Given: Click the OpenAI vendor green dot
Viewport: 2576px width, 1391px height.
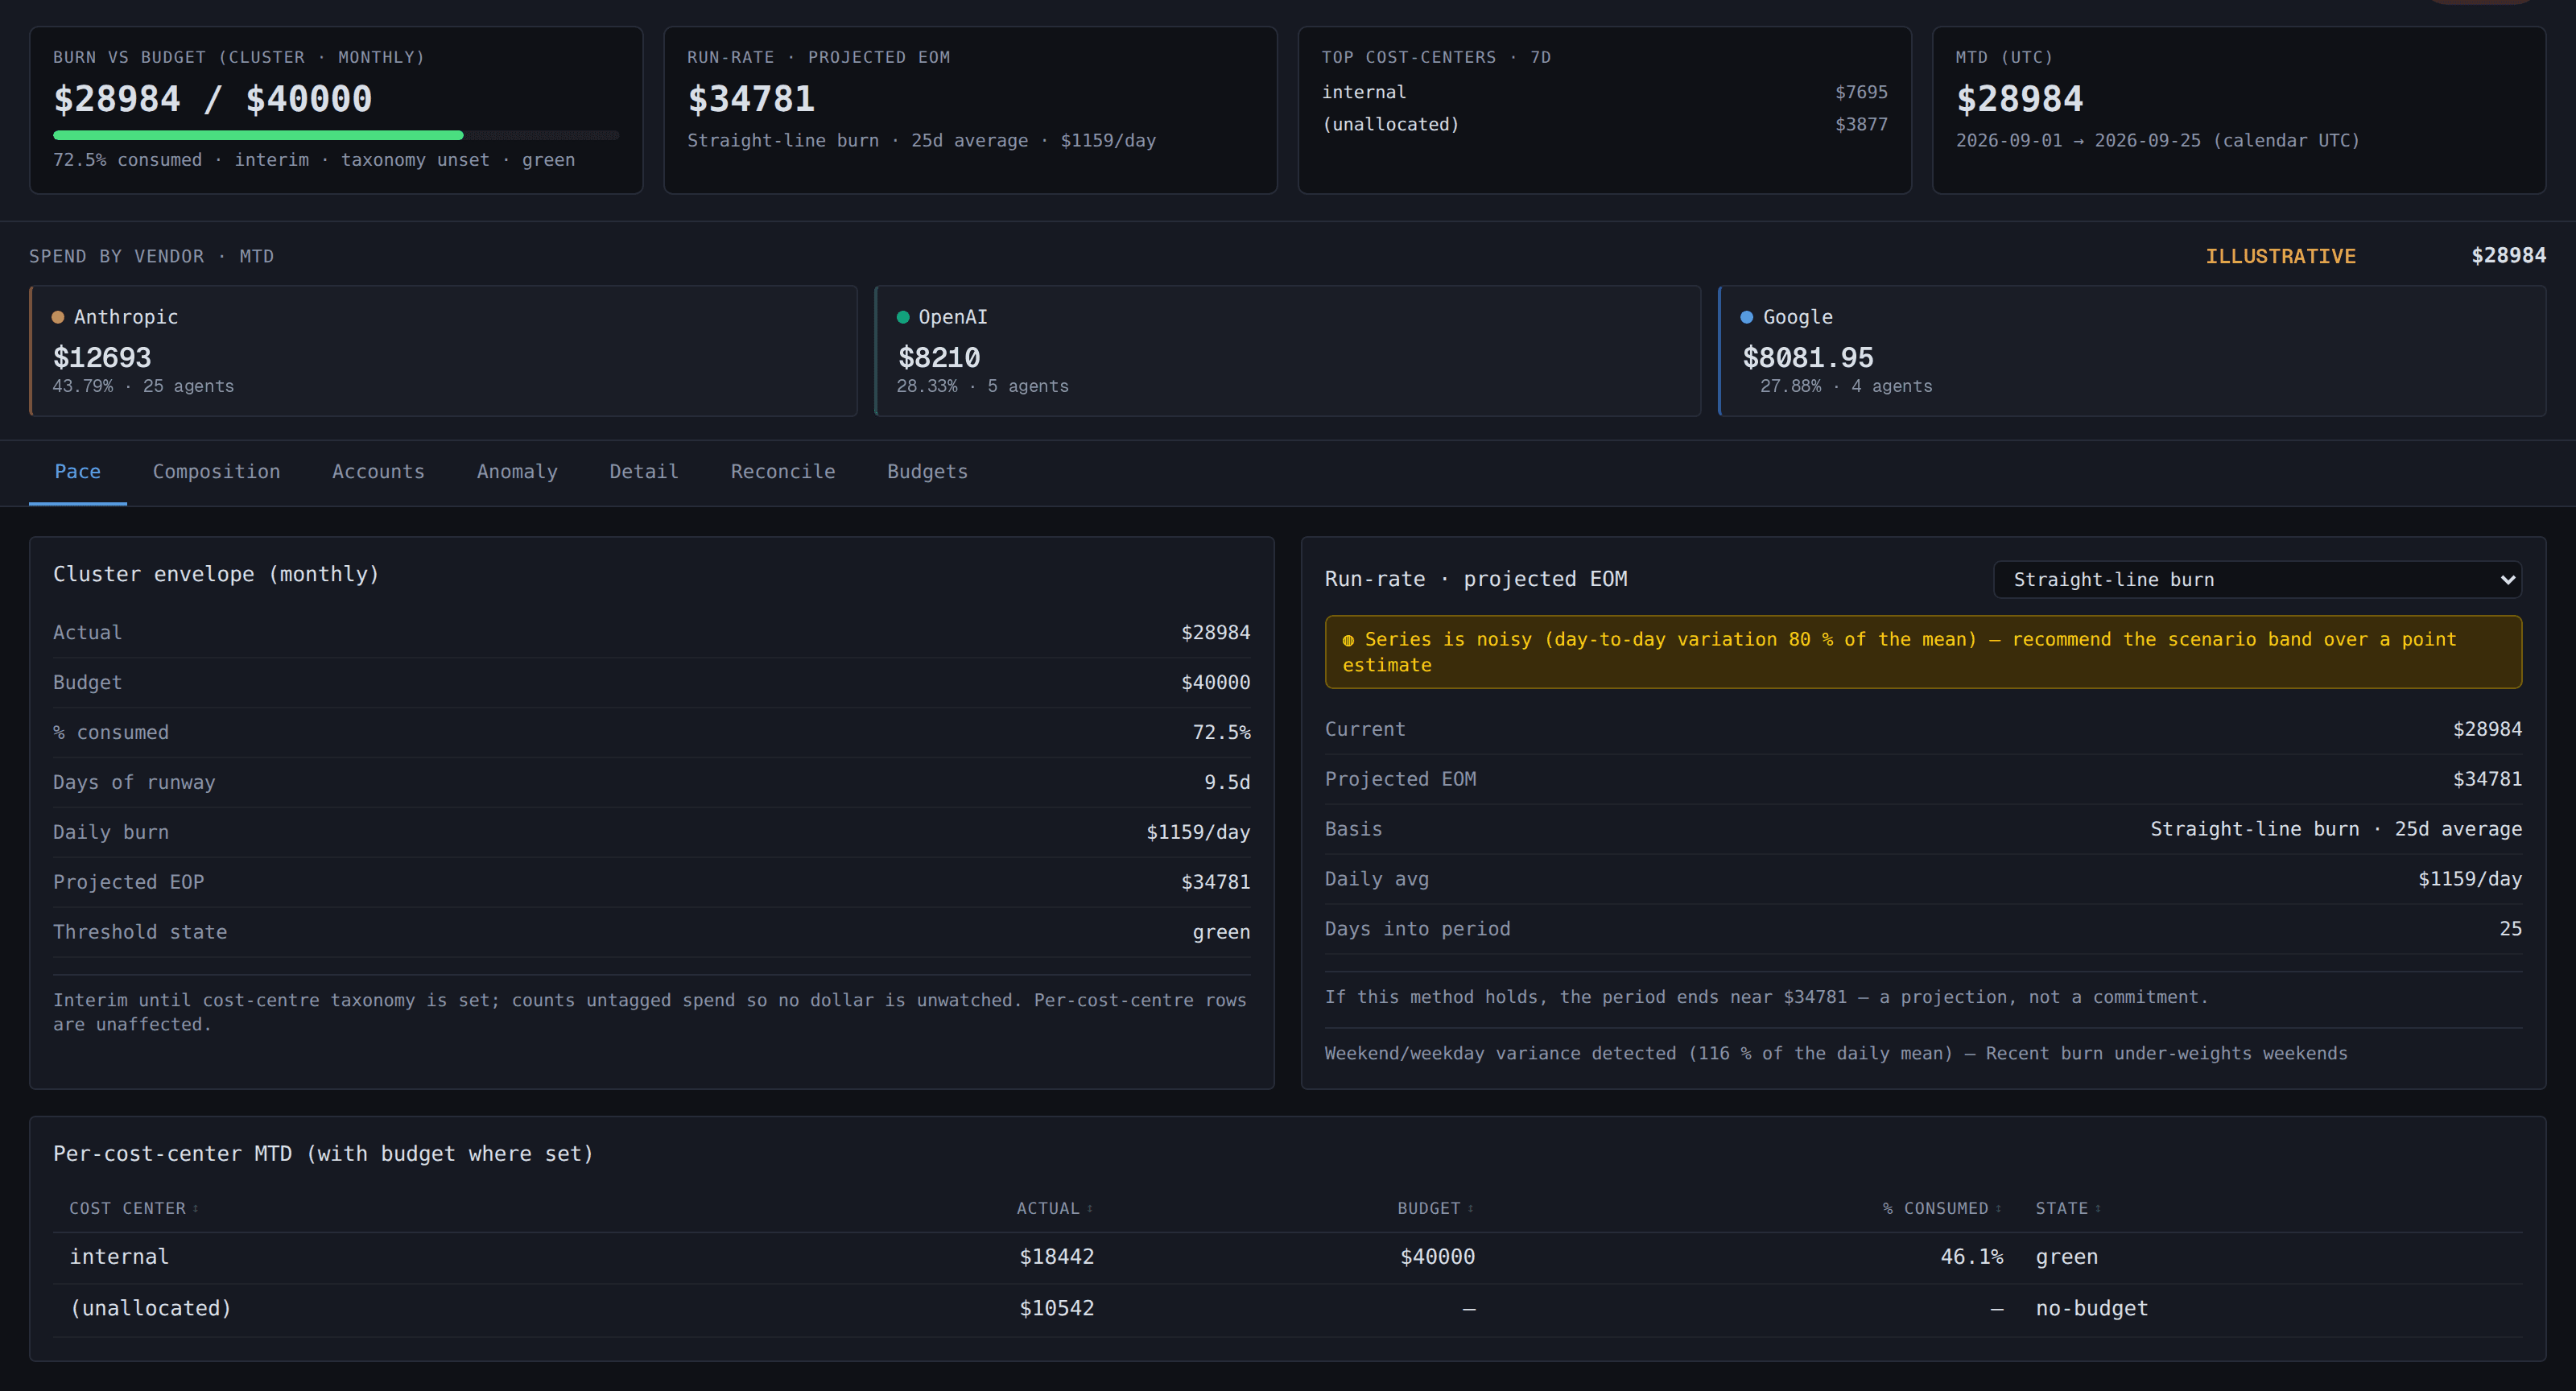Looking at the screenshot, I should point(903,317).
